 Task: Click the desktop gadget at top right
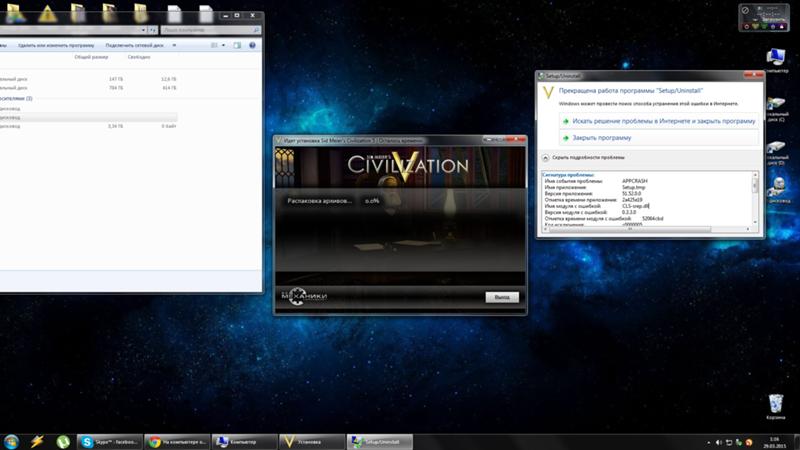click(764, 18)
